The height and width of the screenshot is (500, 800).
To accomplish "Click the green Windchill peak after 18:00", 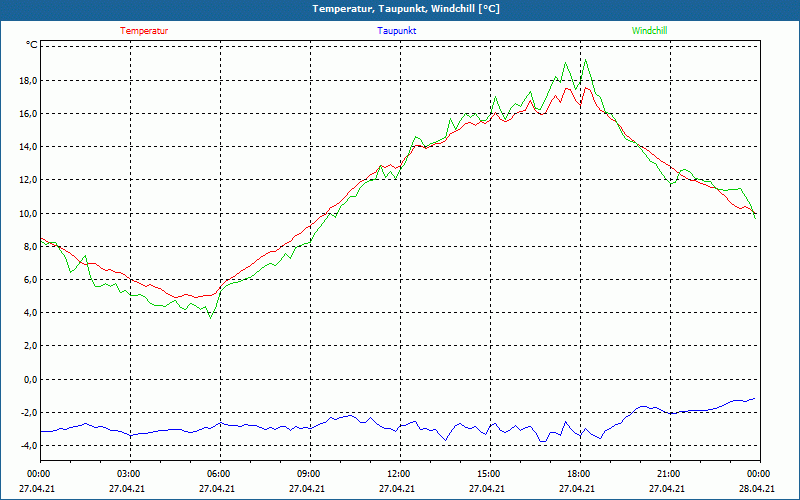I will 585,60.
